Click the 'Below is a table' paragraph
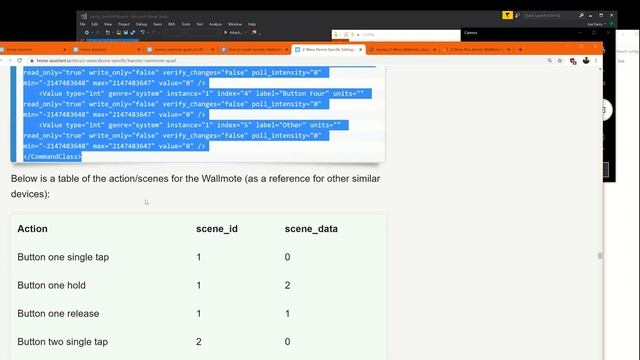Screen dimensions: 640x360 (196, 186)
